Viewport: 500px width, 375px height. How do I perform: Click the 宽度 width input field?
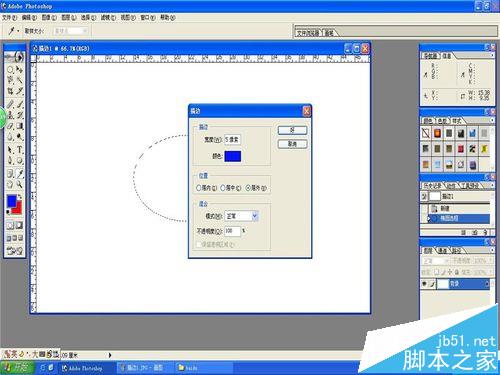tap(232, 140)
